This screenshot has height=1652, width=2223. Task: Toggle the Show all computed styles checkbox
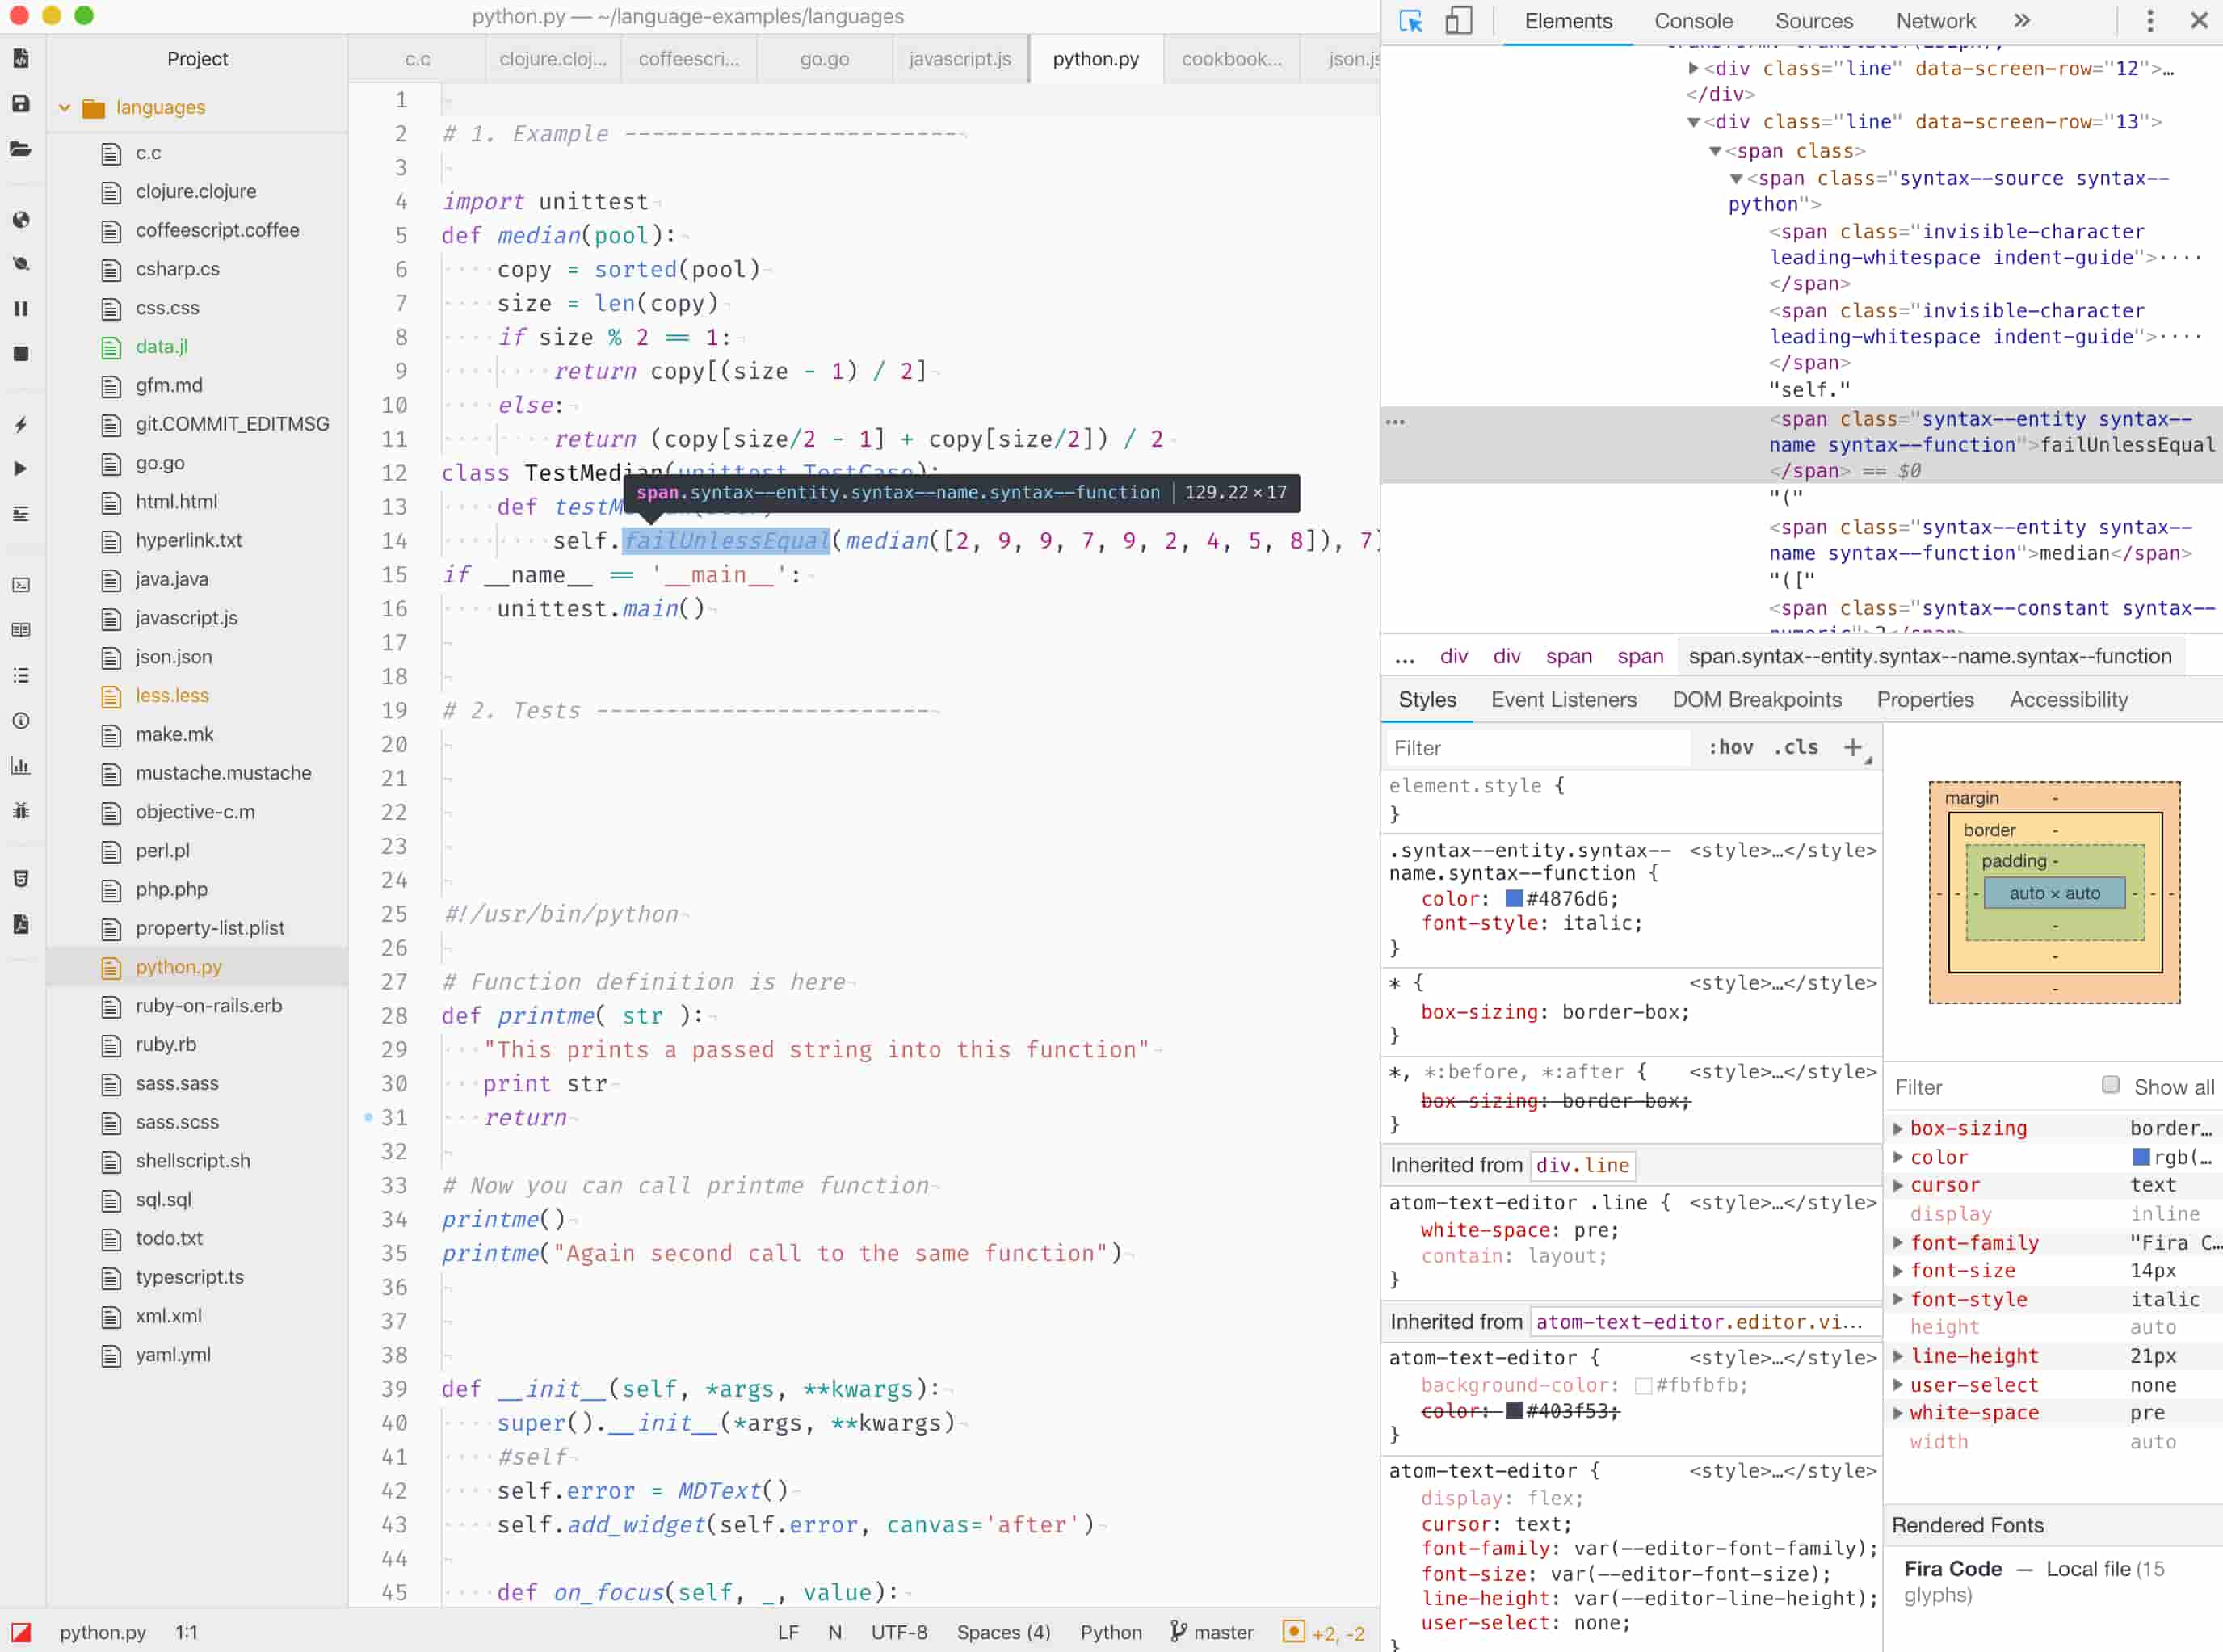(2110, 1085)
